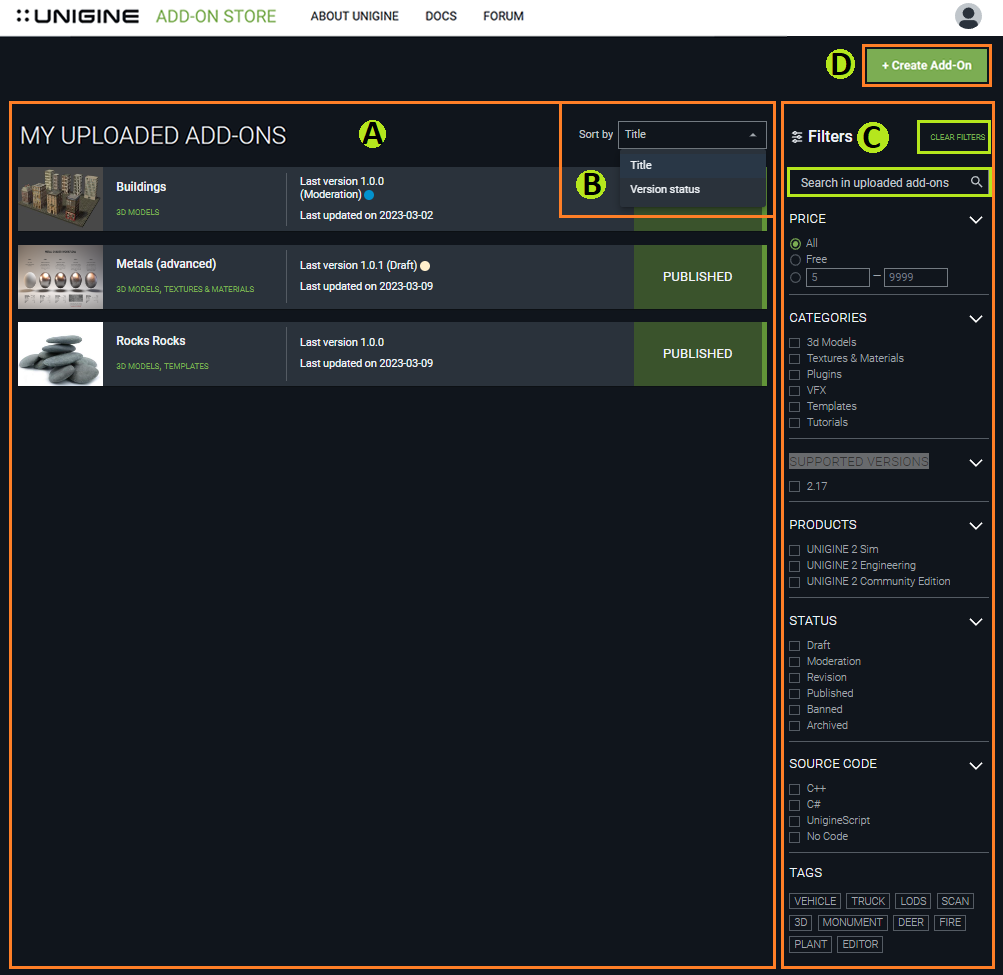Collapse the SUPPORTED VERSIONS section
Image resolution: width=1003 pixels, height=975 pixels.
pyautogui.click(x=975, y=463)
